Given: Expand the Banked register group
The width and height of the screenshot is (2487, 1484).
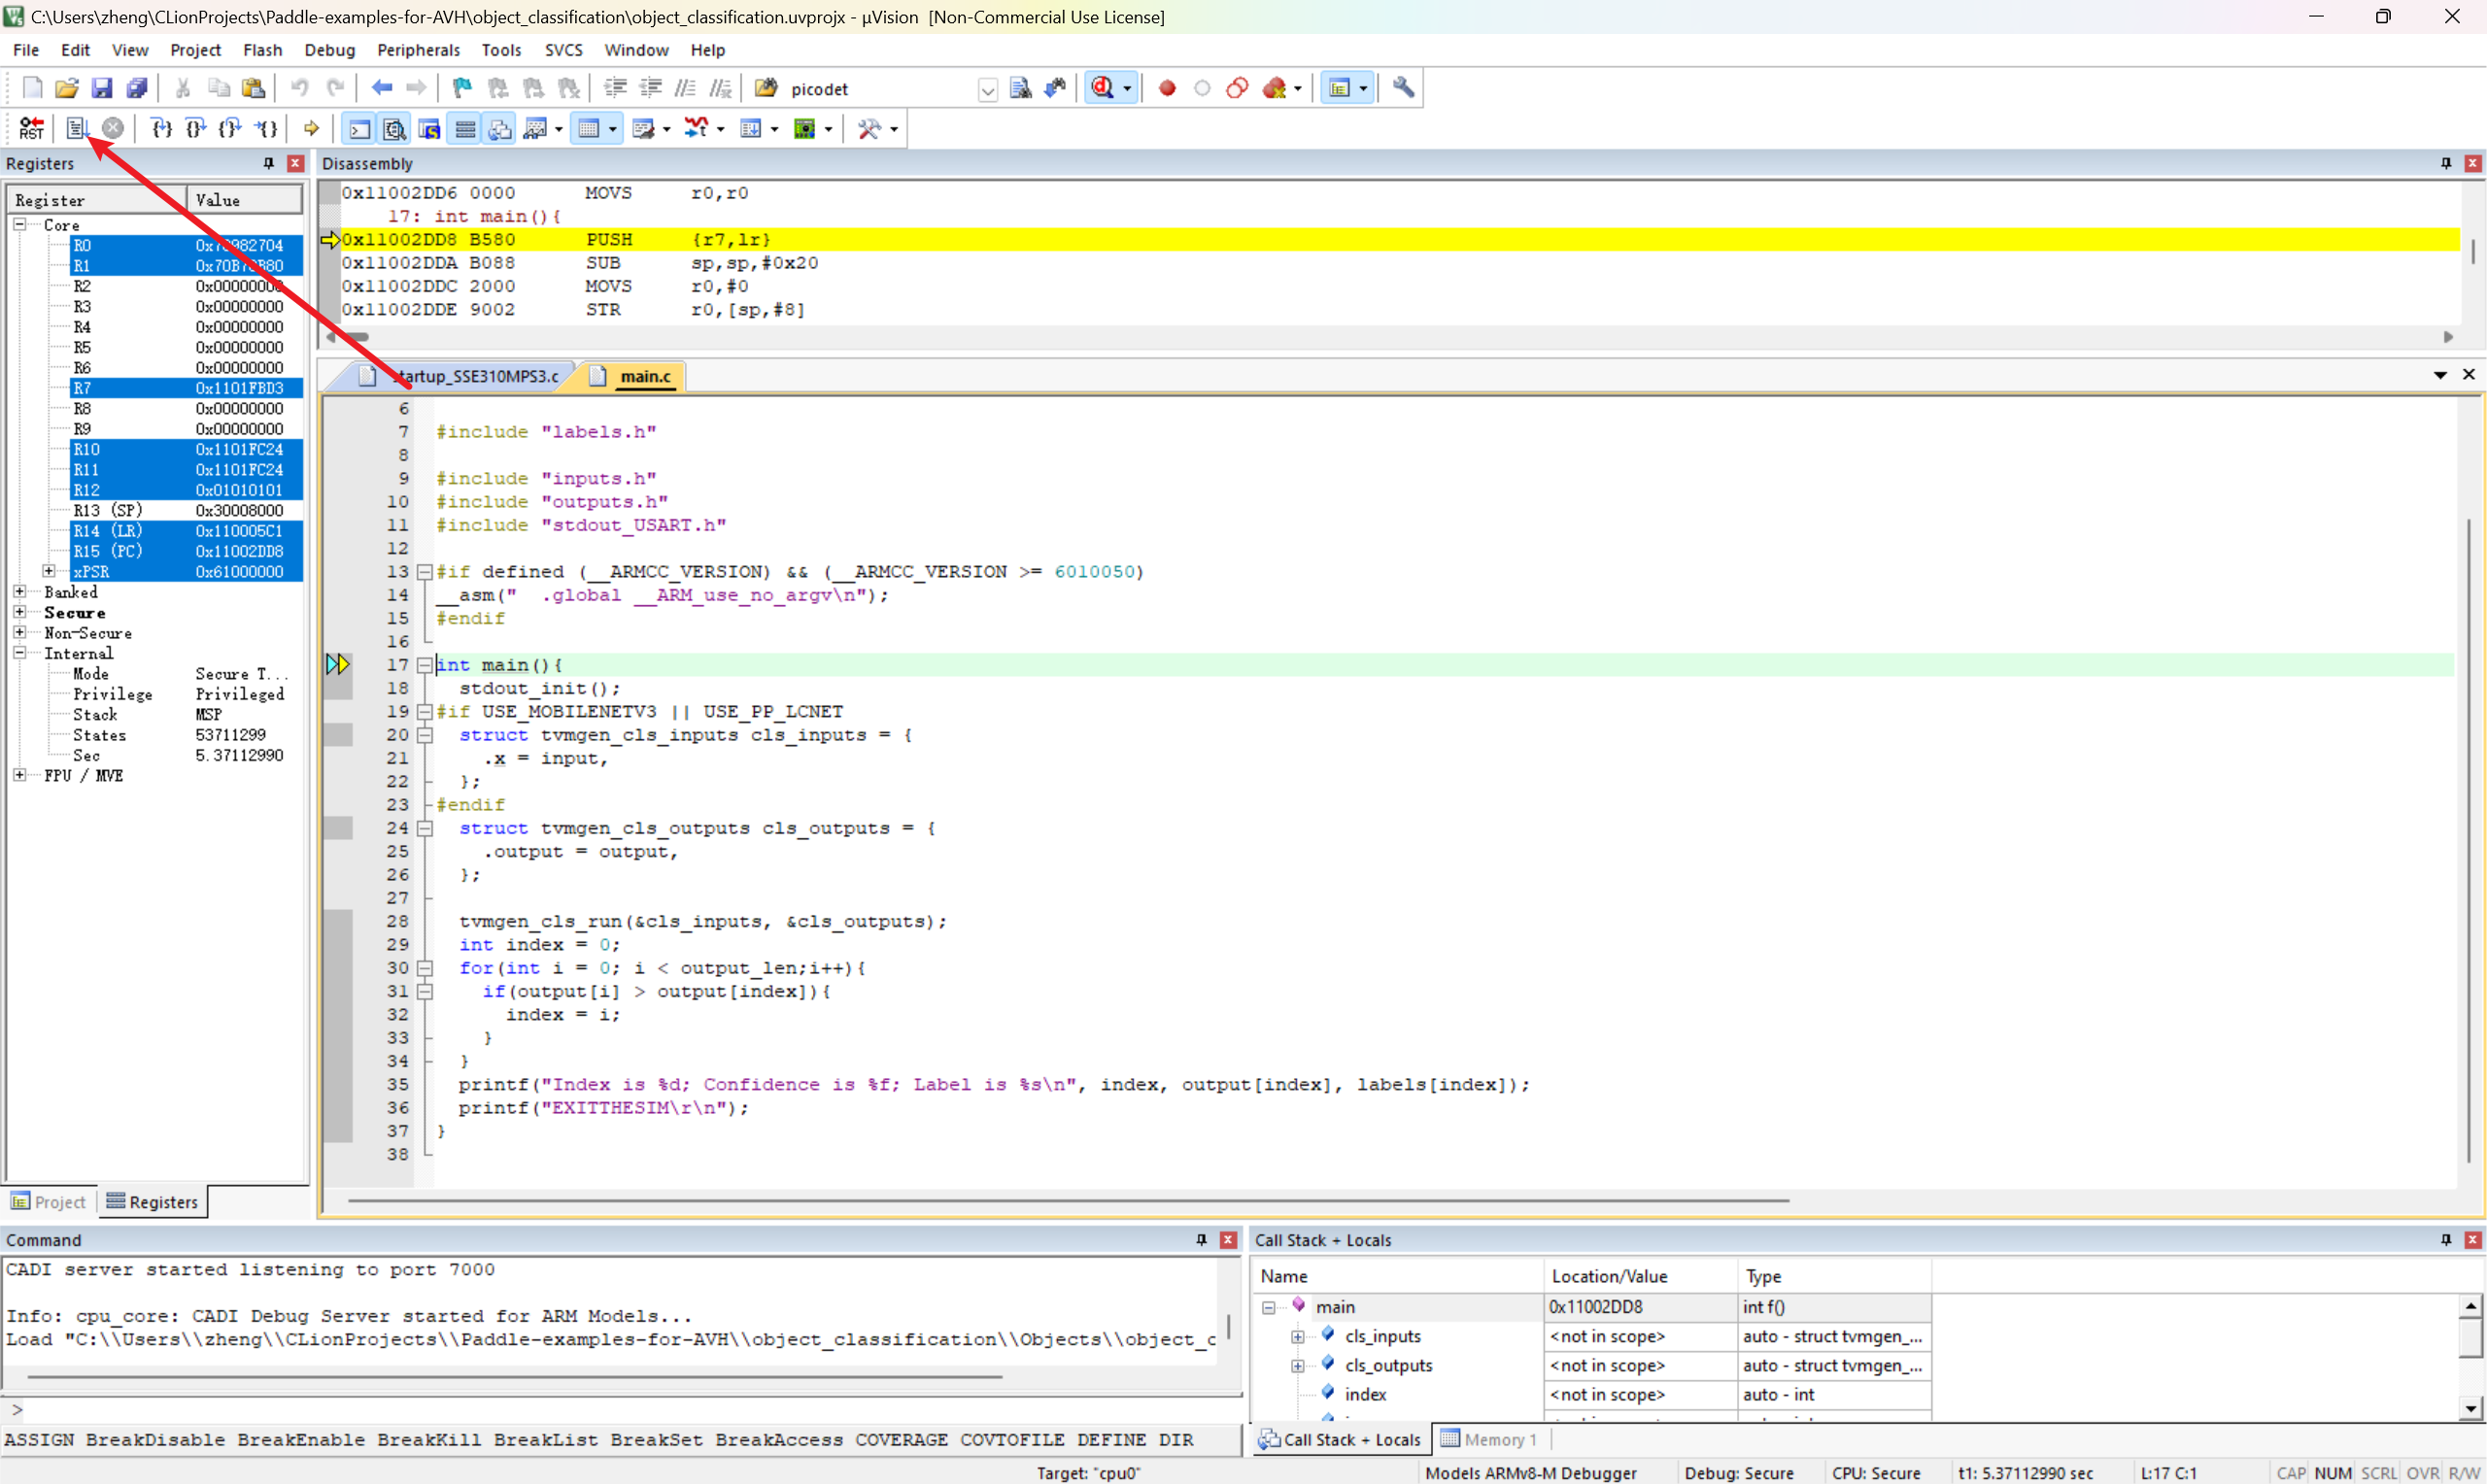Looking at the screenshot, I should click(x=19, y=592).
